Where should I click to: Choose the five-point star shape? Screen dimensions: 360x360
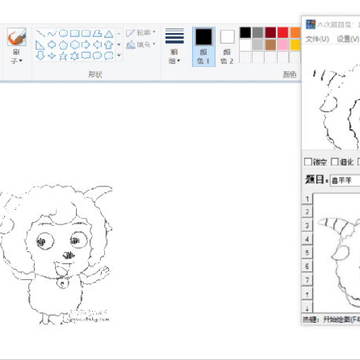63,56
